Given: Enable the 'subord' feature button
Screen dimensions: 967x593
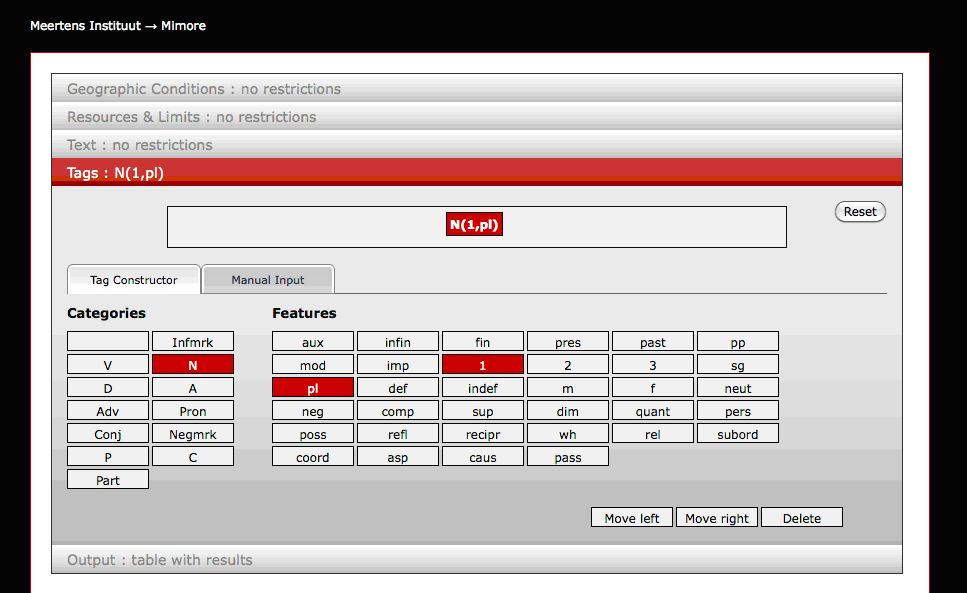Looking at the screenshot, I should (x=737, y=434).
